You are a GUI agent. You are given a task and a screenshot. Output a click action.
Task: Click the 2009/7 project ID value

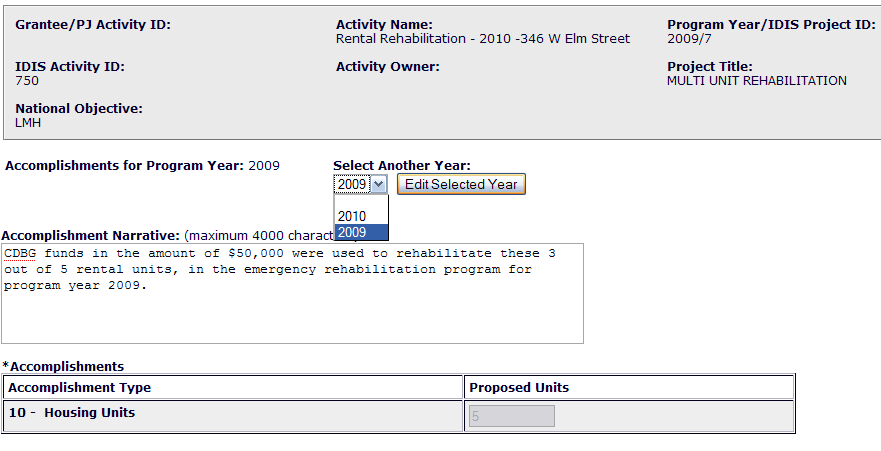686,39
